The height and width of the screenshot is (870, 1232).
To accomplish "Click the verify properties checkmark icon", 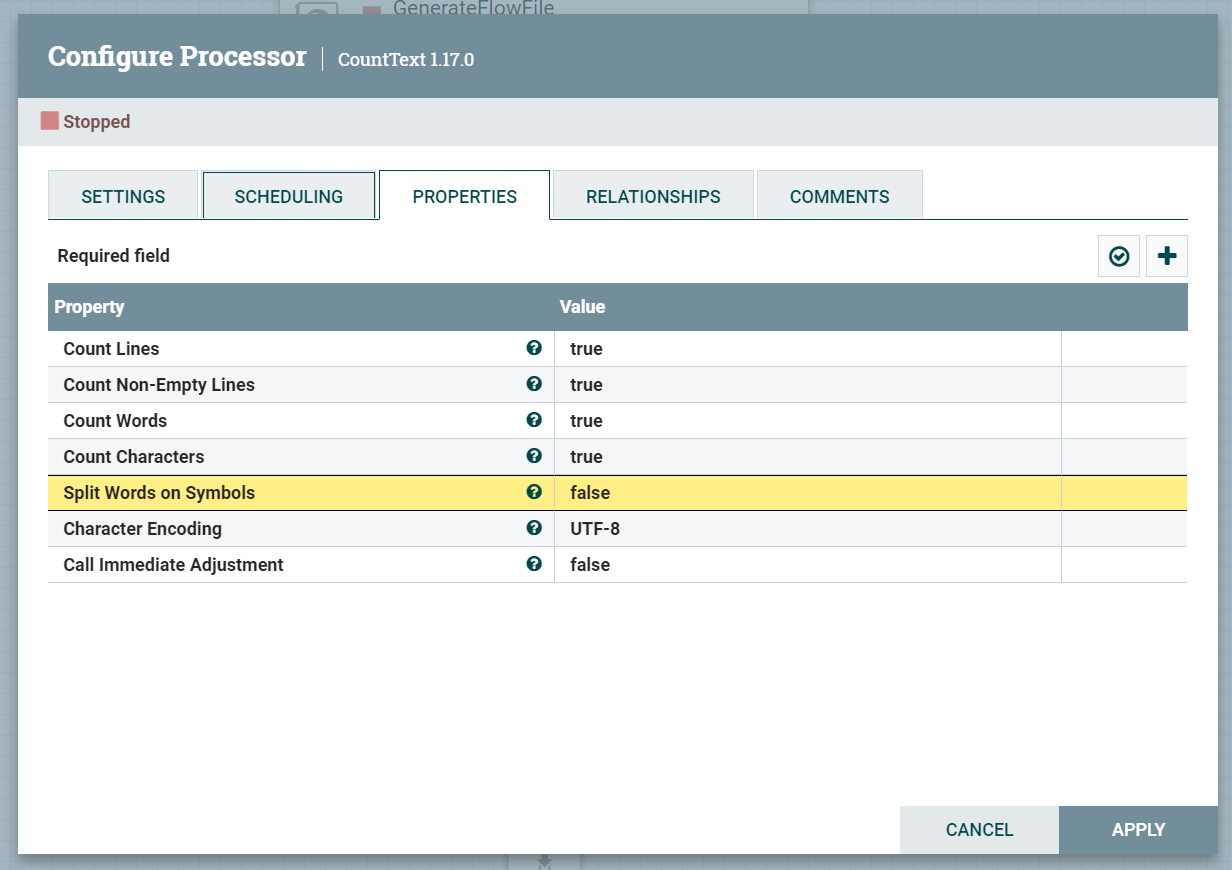I will coord(1119,257).
